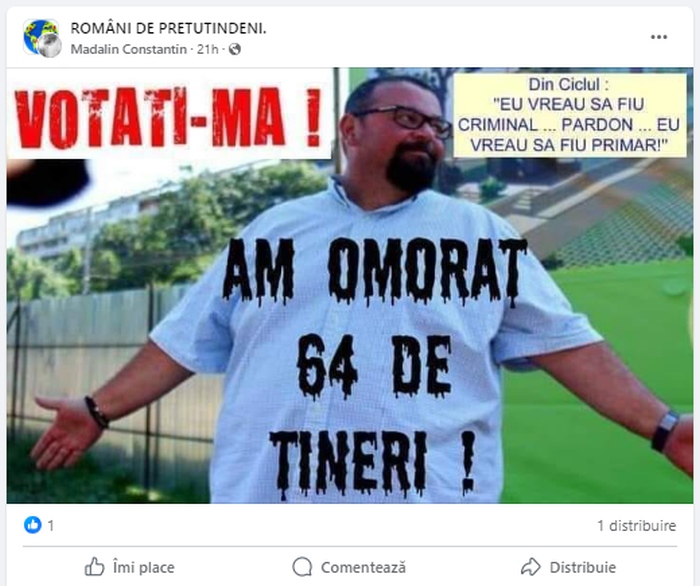
Task: Like the post with Îmi place
Action: coord(129,567)
